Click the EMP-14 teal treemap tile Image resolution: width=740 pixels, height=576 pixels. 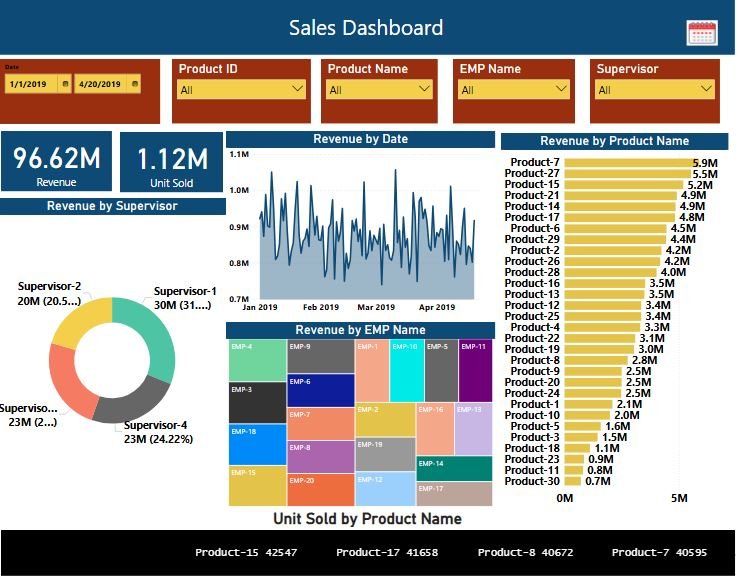click(454, 469)
